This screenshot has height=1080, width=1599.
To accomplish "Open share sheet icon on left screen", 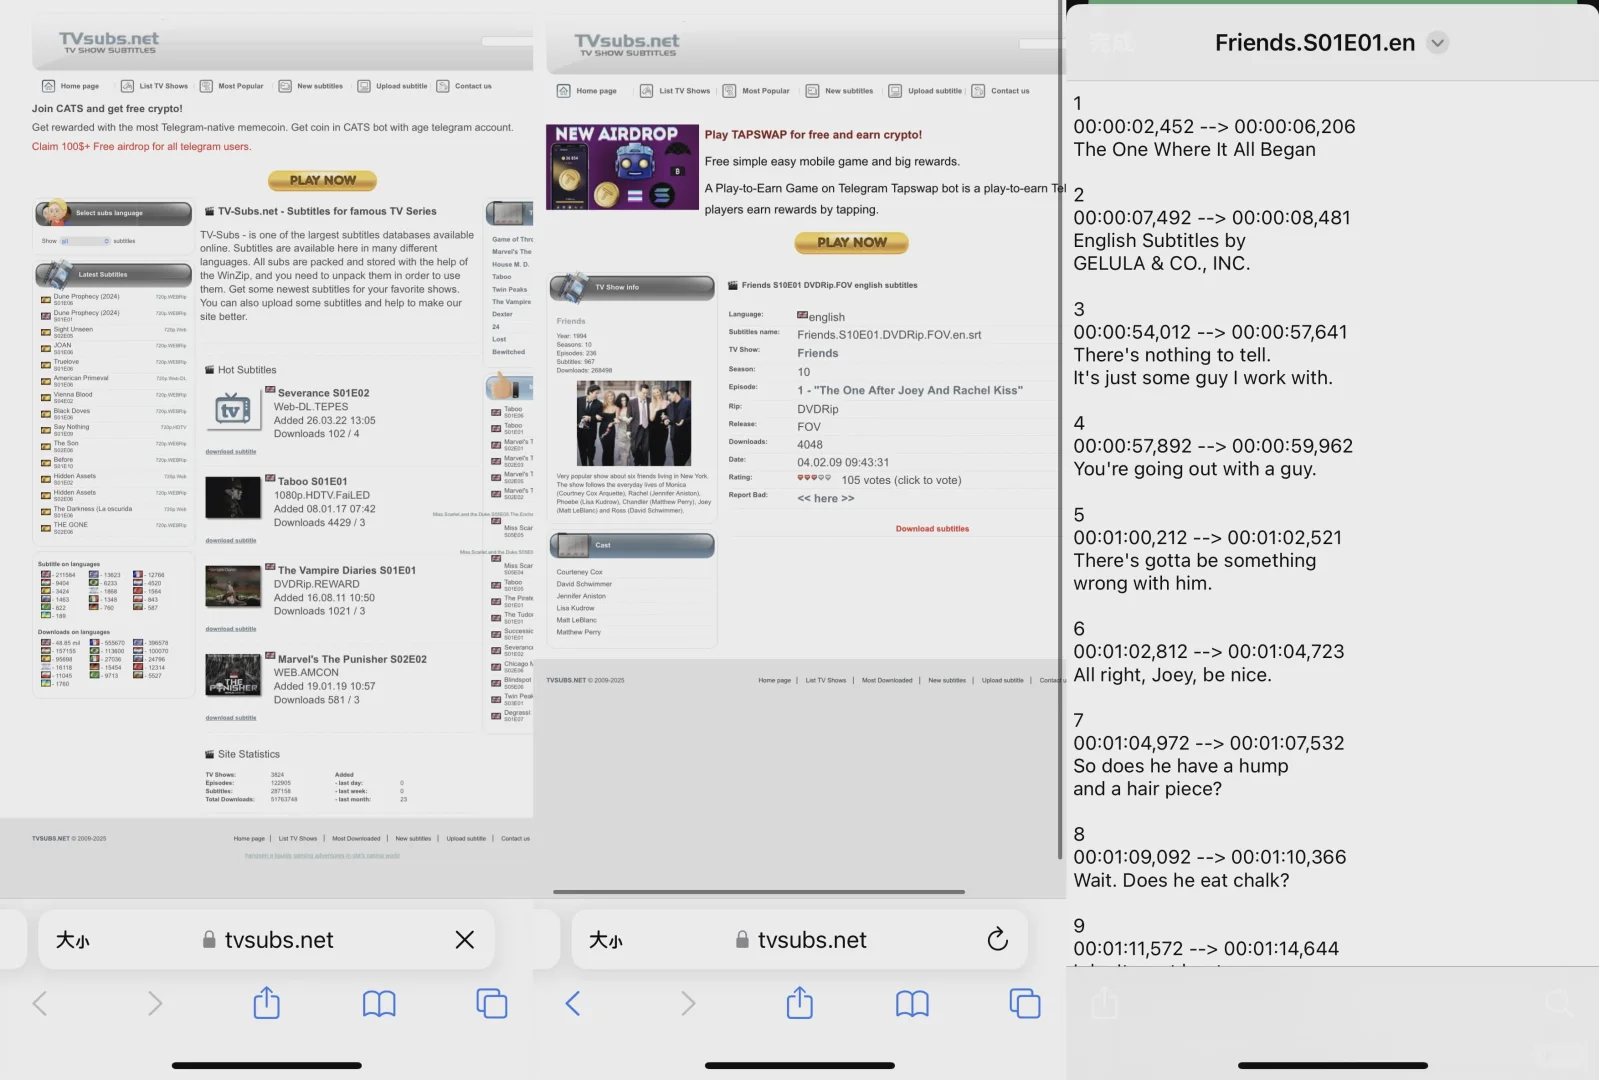I will pyautogui.click(x=266, y=1002).
